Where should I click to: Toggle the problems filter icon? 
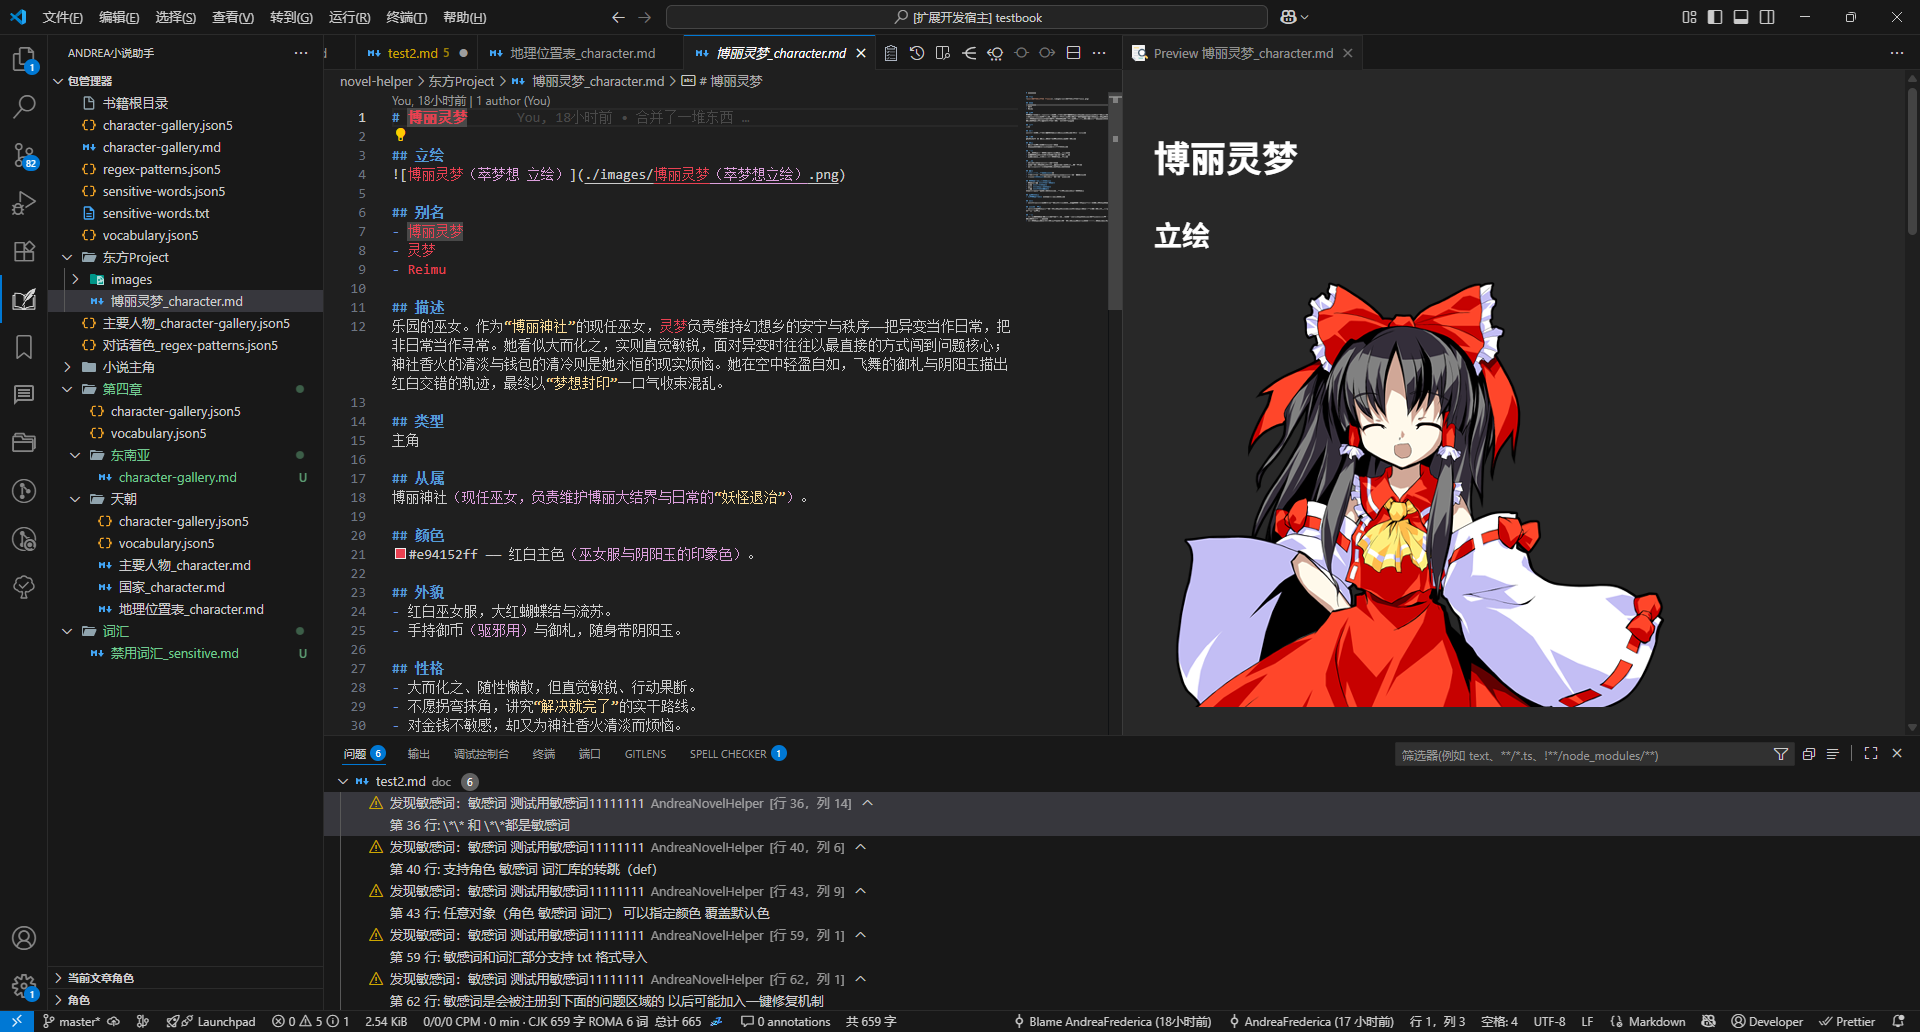1781,754
